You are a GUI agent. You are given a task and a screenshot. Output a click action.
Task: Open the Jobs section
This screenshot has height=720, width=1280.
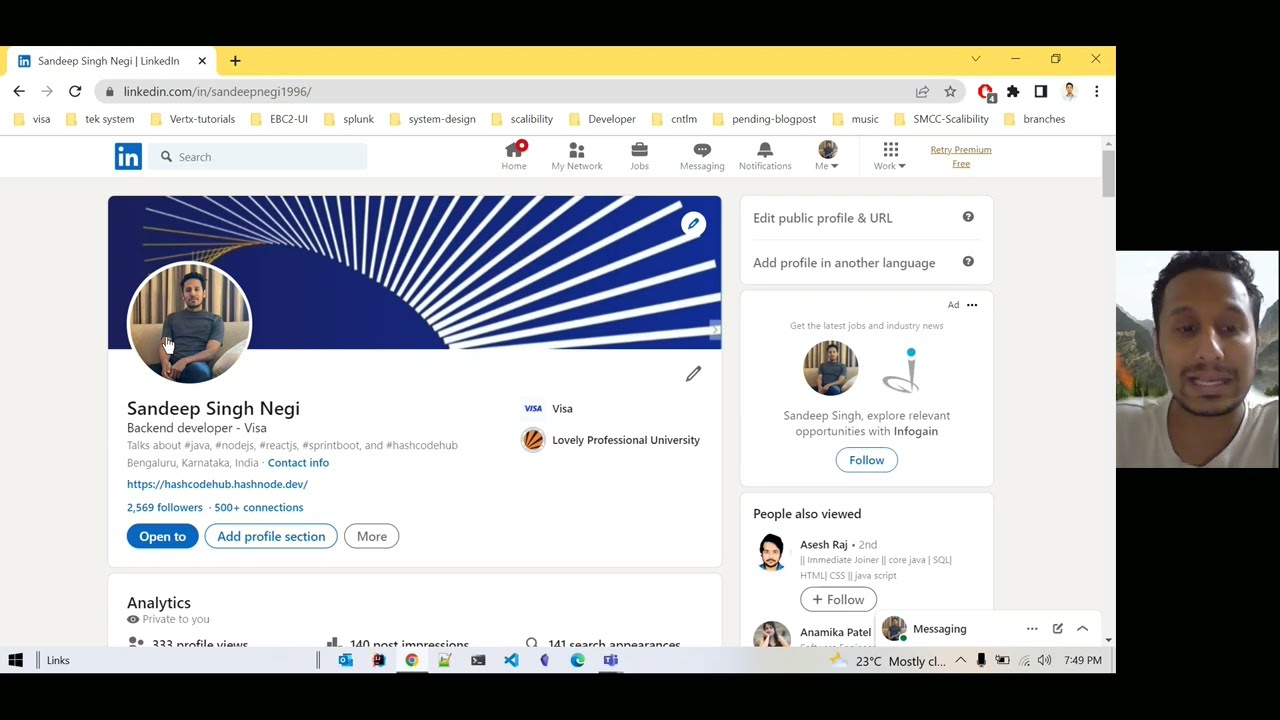click(639, 156)
